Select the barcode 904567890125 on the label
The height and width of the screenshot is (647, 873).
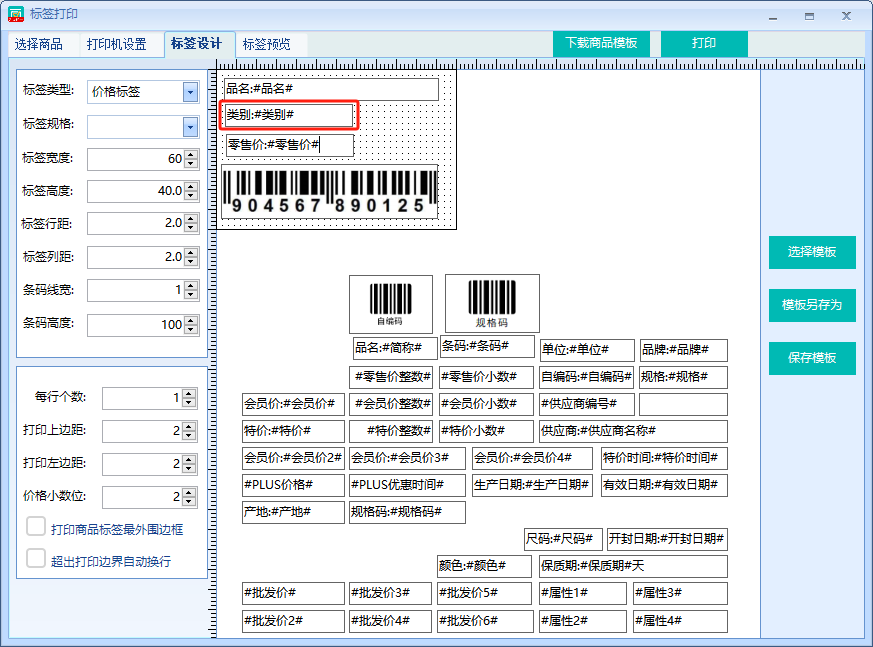pos(330,192)
